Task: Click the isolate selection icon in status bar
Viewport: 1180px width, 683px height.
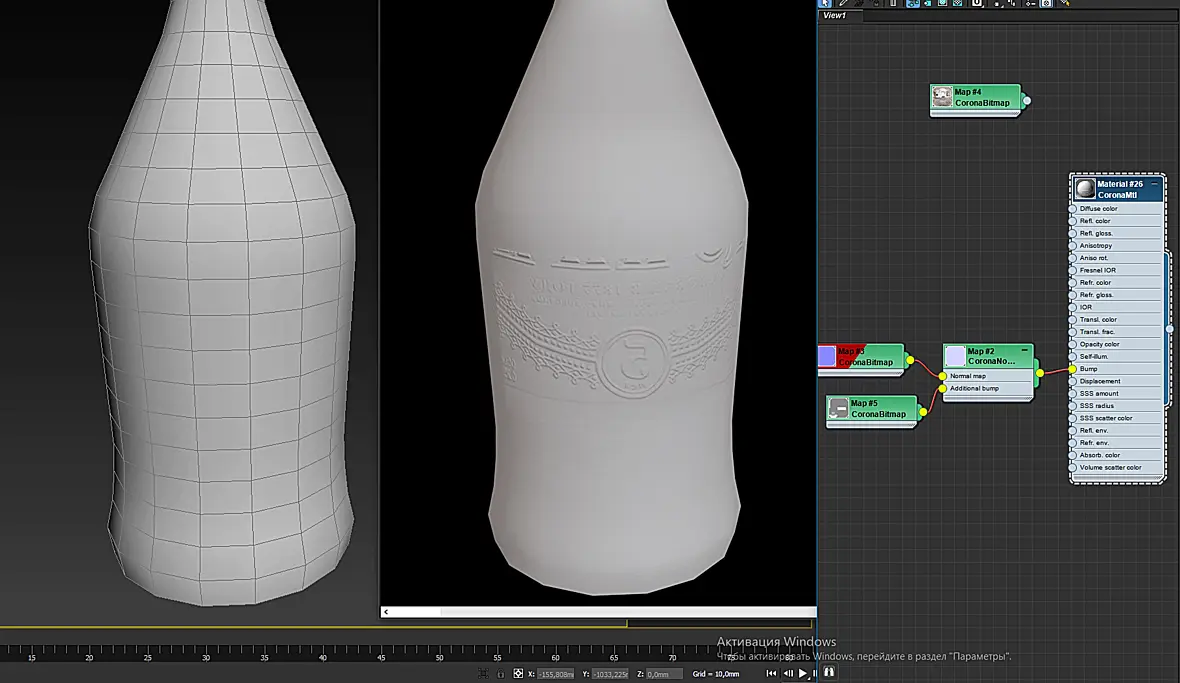Action: click(x=483, y=673)
